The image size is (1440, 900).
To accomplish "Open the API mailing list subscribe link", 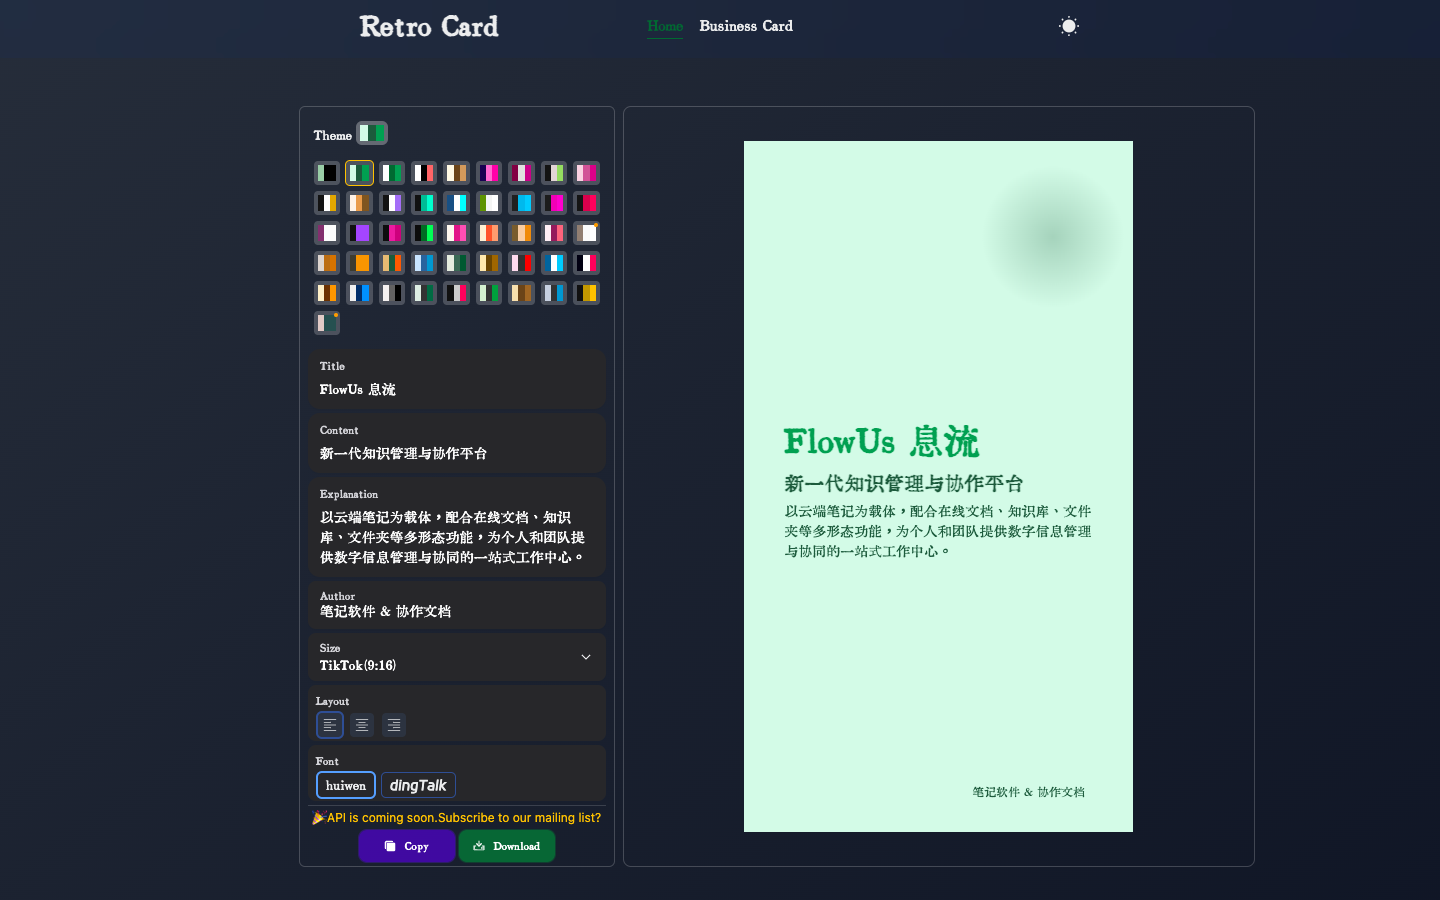I will coord(457,818).
